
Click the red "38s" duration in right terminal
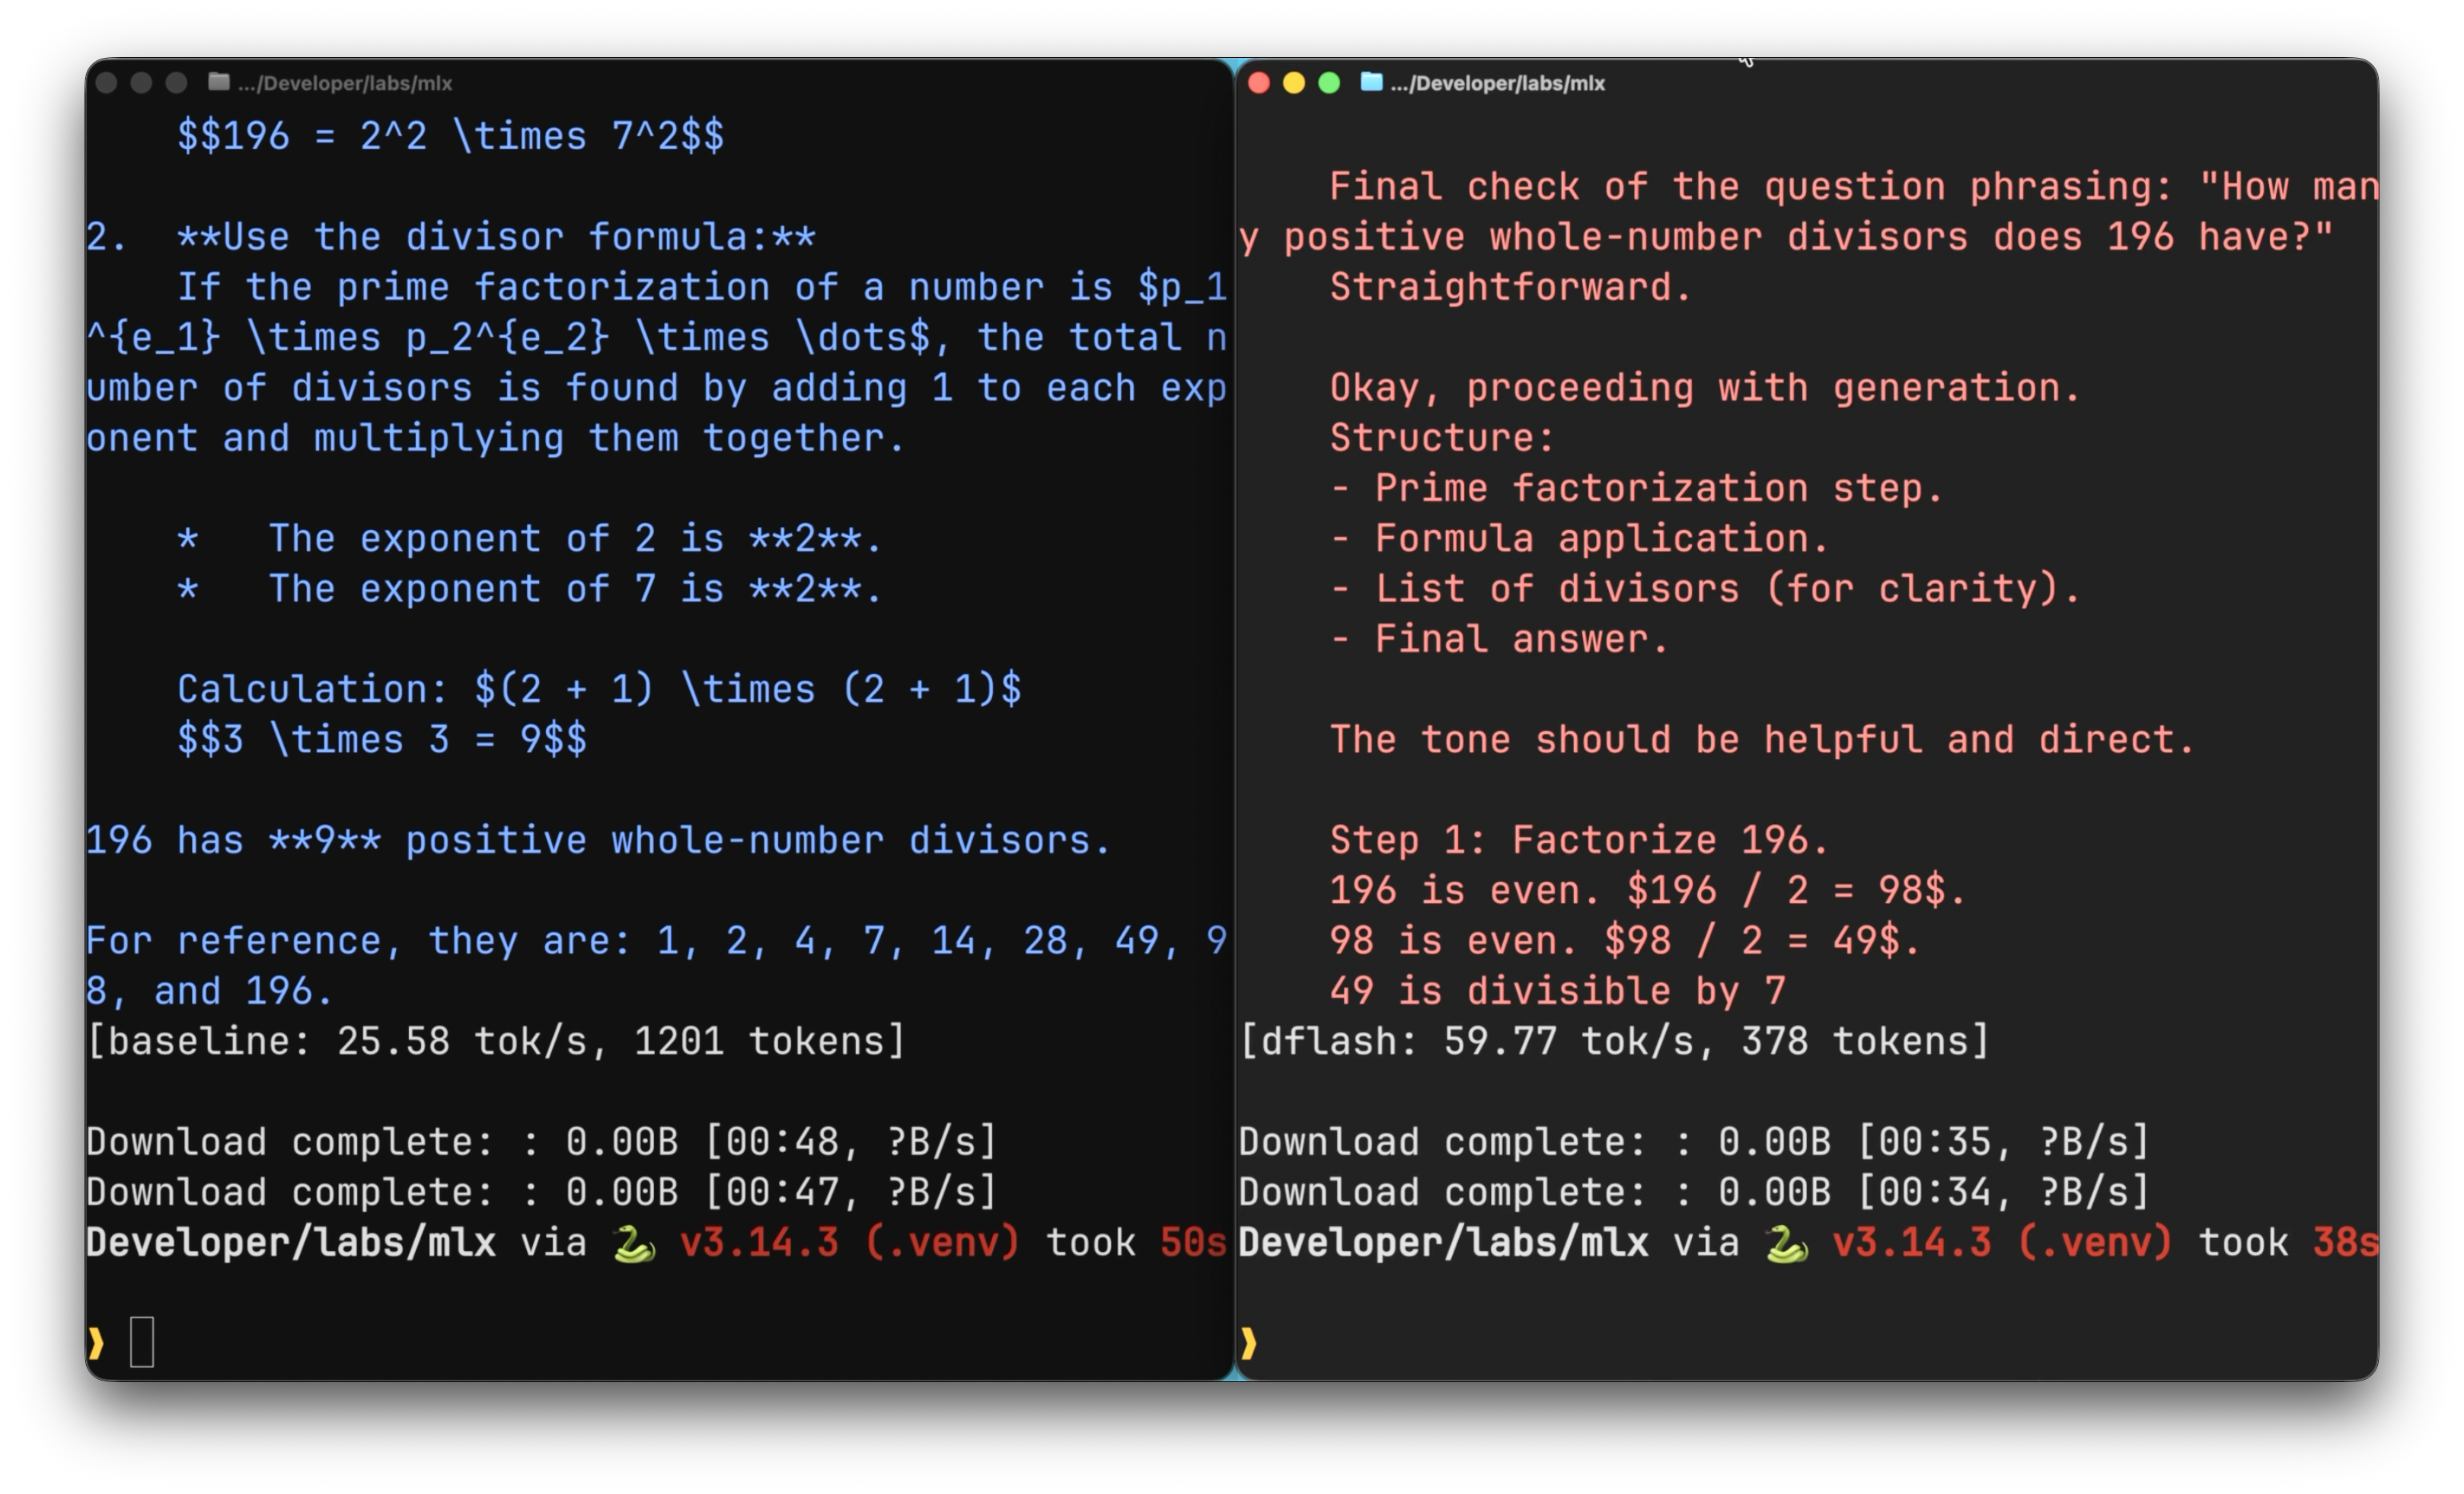tap(2344, 1243)
